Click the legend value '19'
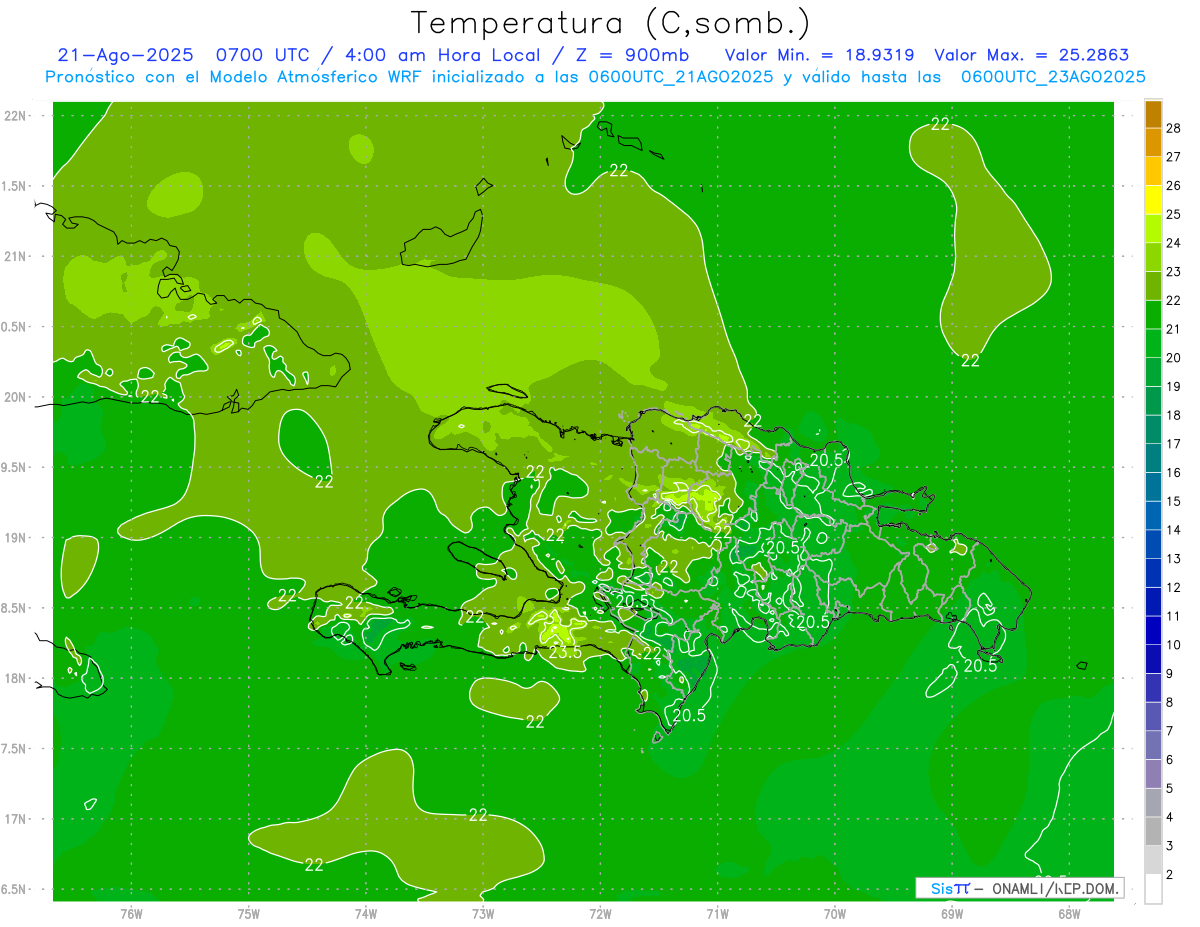The image size is (1200, 927). point(1174,386)
